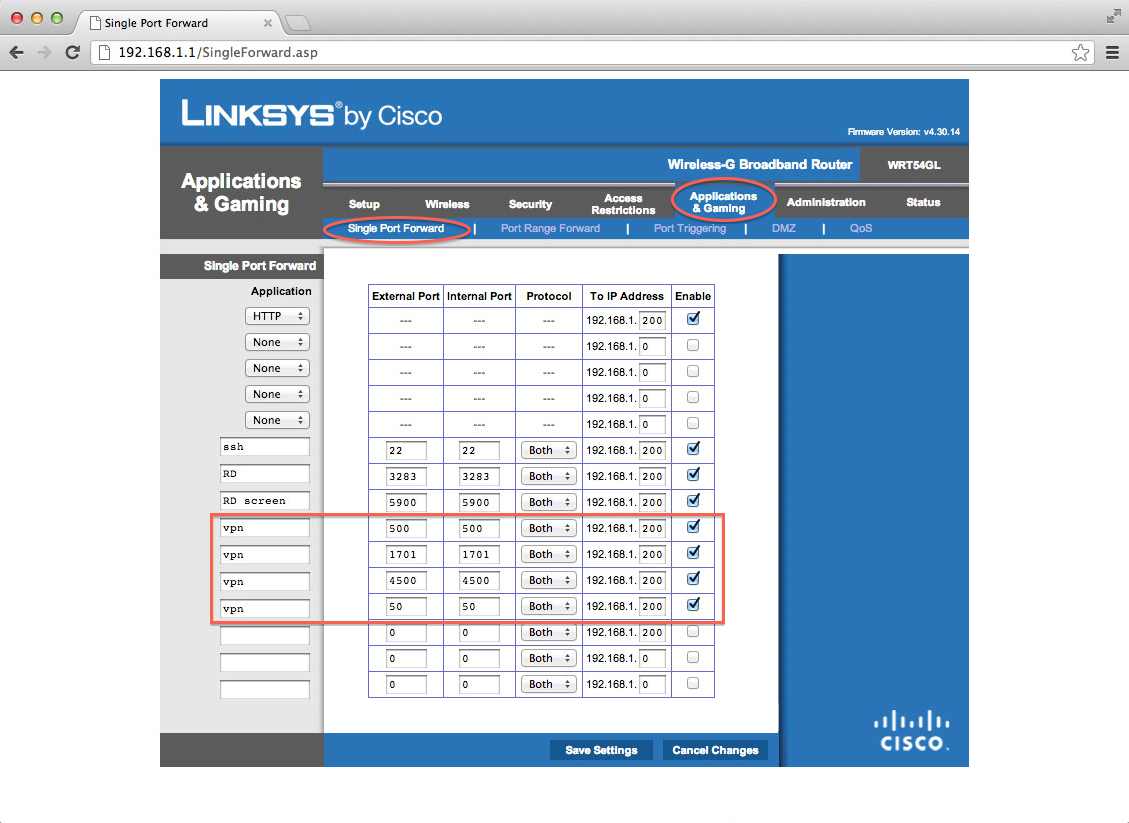The width and height of the screenshot is (1129, 823).
Task: Uncheck Enable for the RD port 3283 row
Action: (693, 475)
